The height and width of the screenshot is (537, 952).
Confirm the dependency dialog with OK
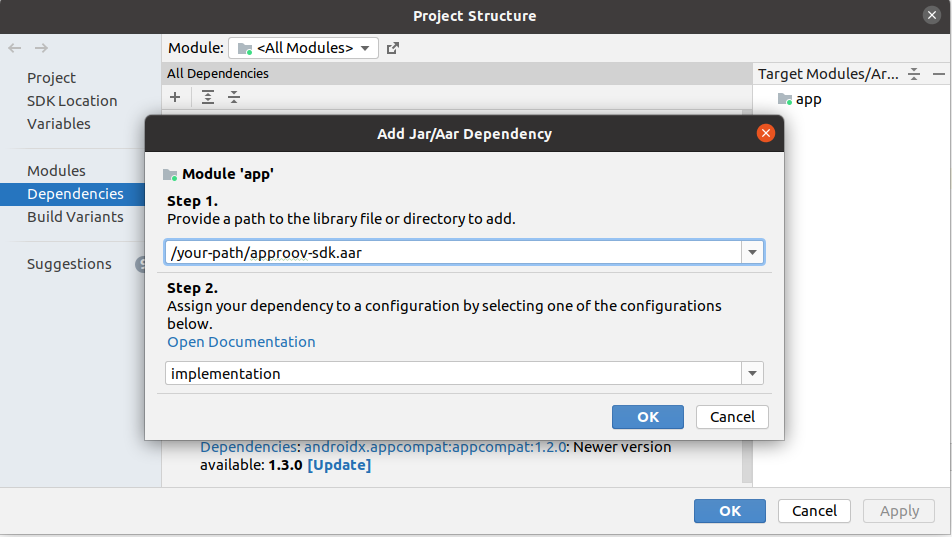point(648,417)
